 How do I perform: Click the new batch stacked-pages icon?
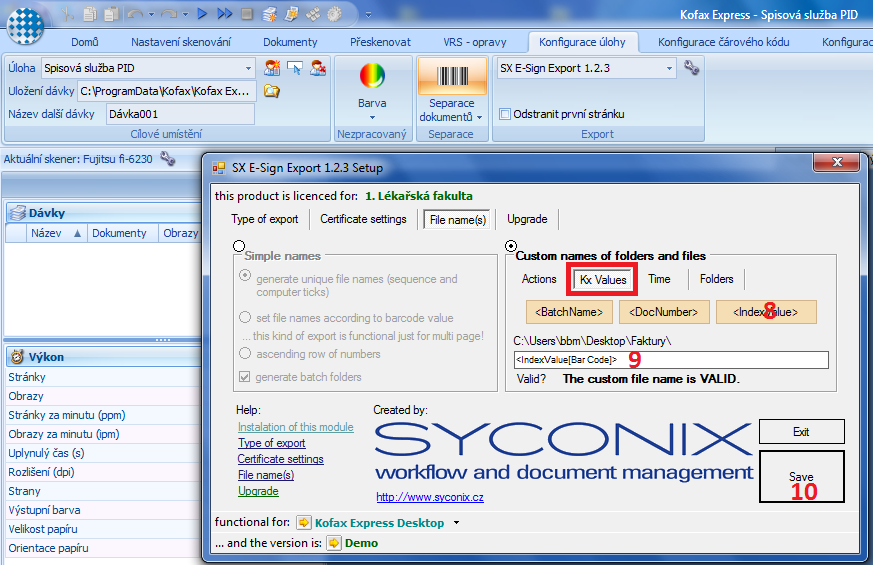269,14
